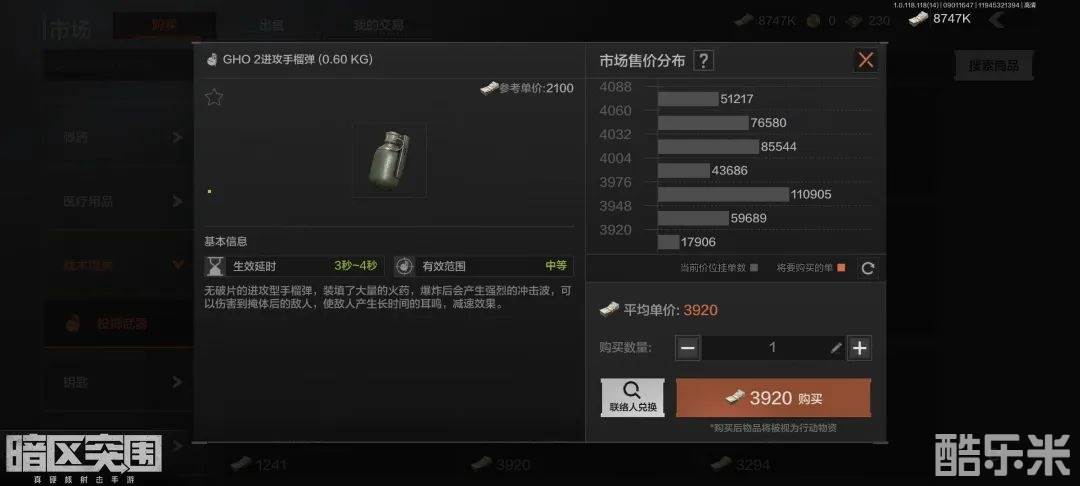
Task: Close the grenade detail dialog
Action: point(865,60)
